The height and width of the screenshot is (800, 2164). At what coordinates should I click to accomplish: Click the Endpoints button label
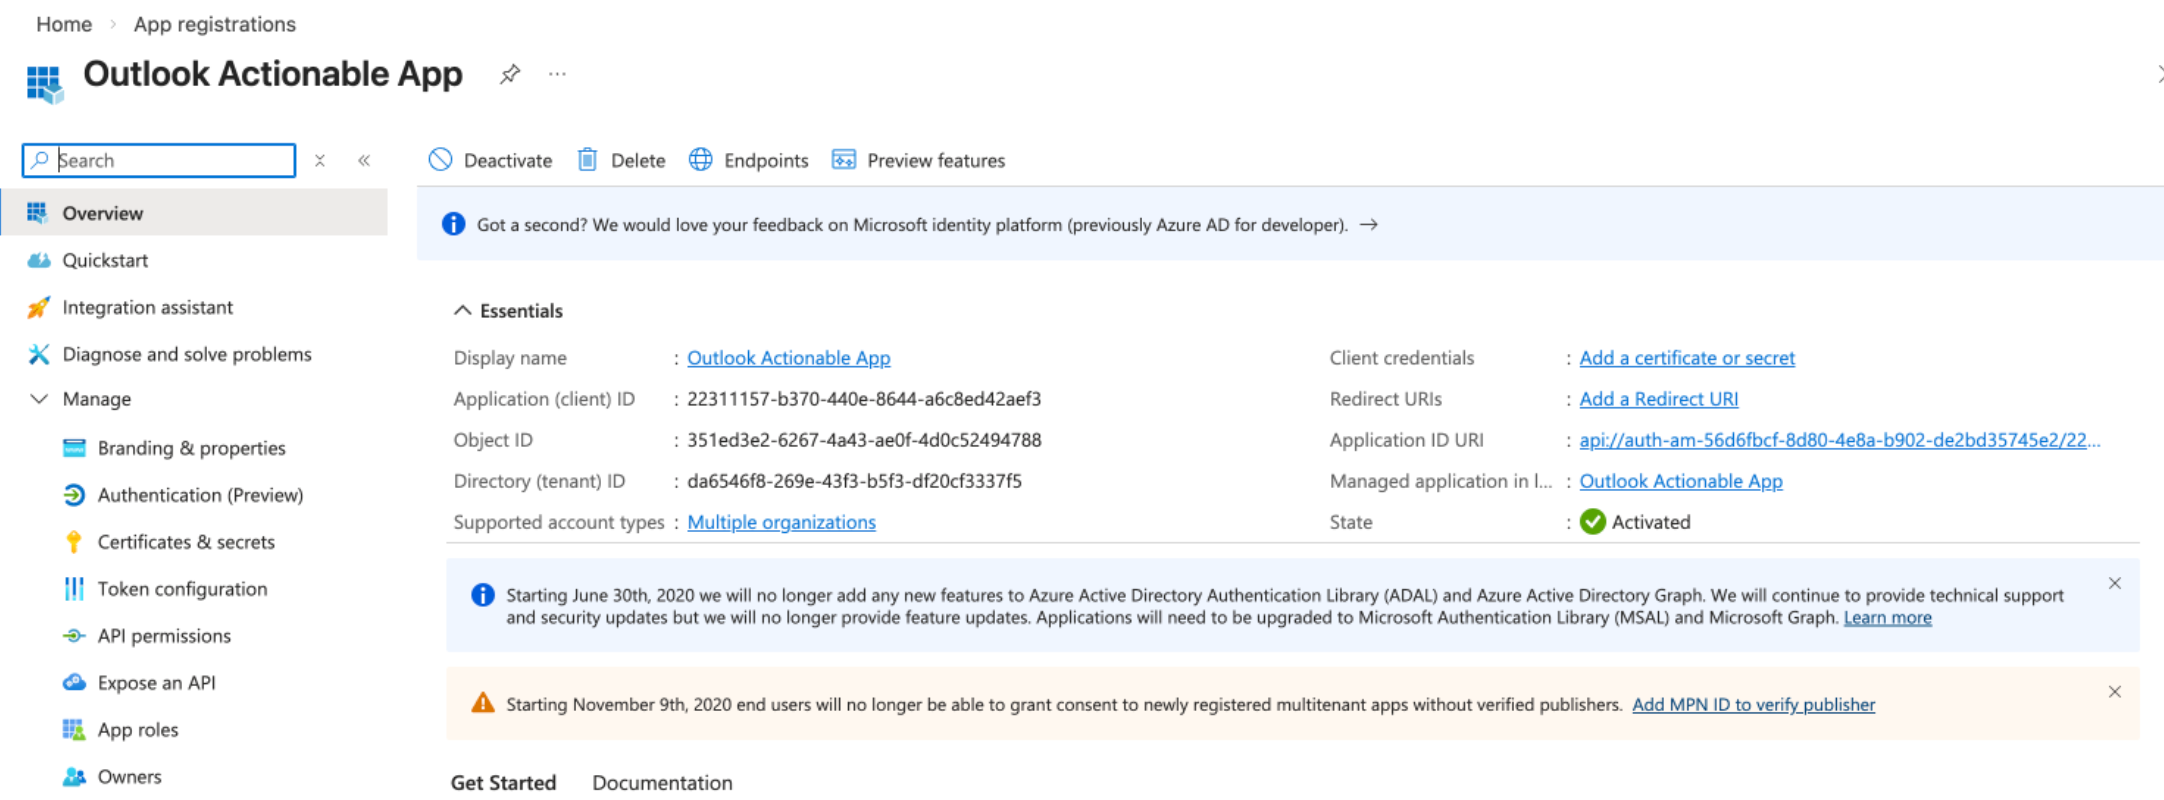[x=766, y=160]
